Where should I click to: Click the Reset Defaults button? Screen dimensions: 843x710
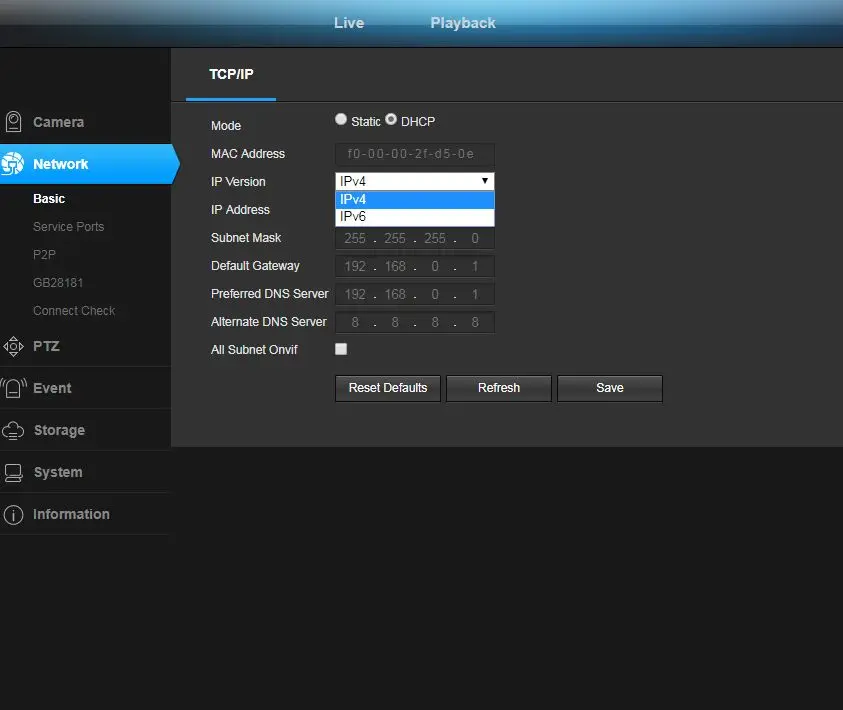tap(388, 388)
